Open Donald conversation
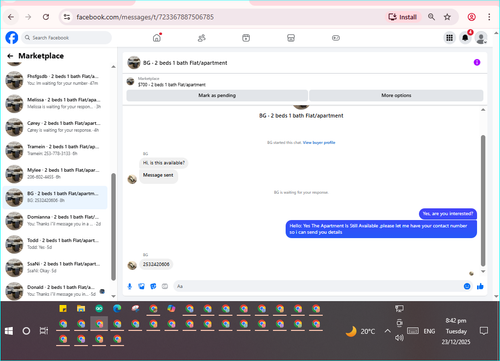This screenshot has width=500, height=361. click(x=55, y=291)
